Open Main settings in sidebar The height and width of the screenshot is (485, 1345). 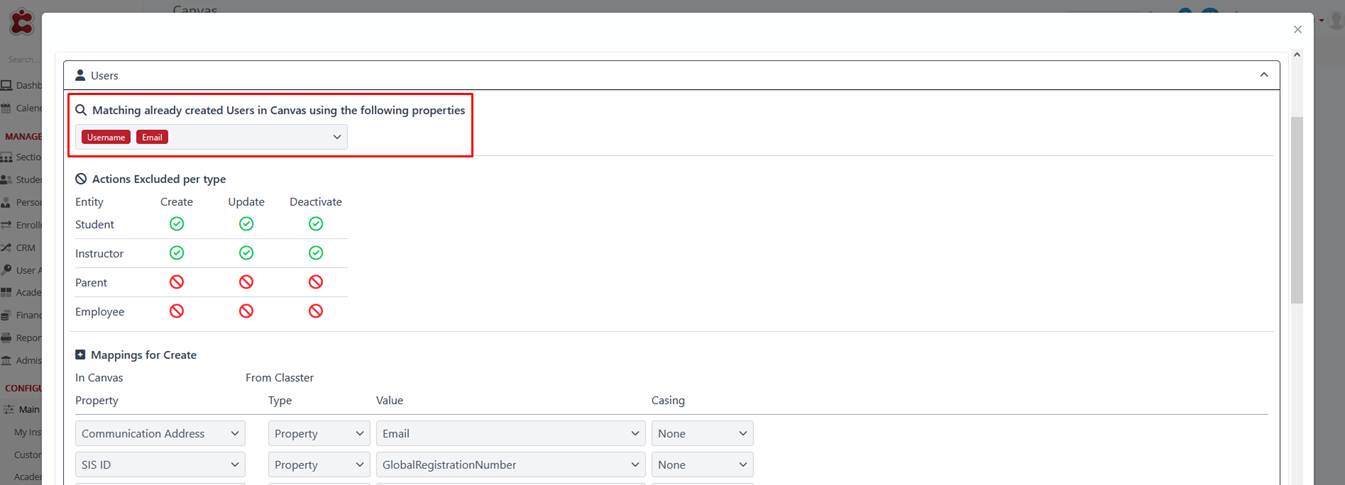pos(21,409)
